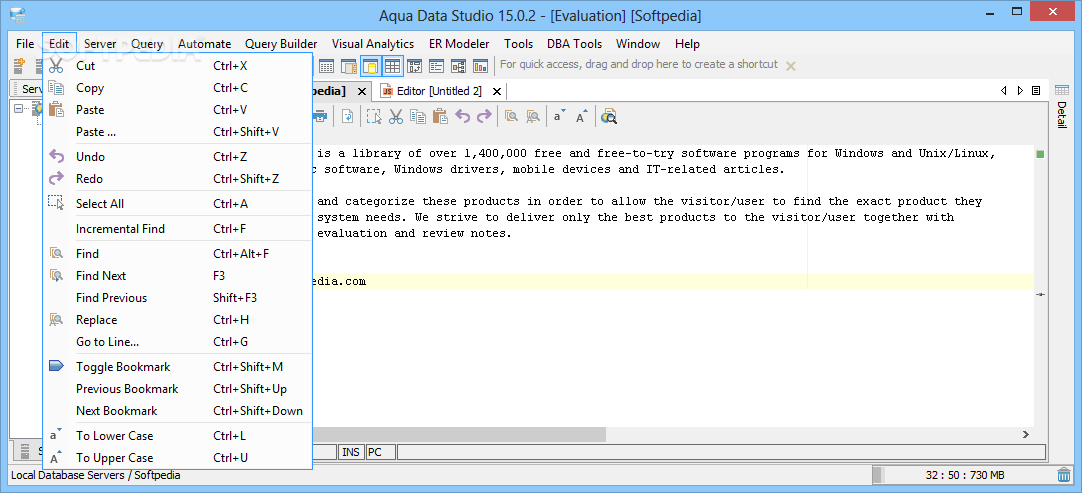Image resolution: width=1082 pixels, height=493 pixels.
Task: Close the Editor [Untitled 2] tab
Action: coord(496,91)
